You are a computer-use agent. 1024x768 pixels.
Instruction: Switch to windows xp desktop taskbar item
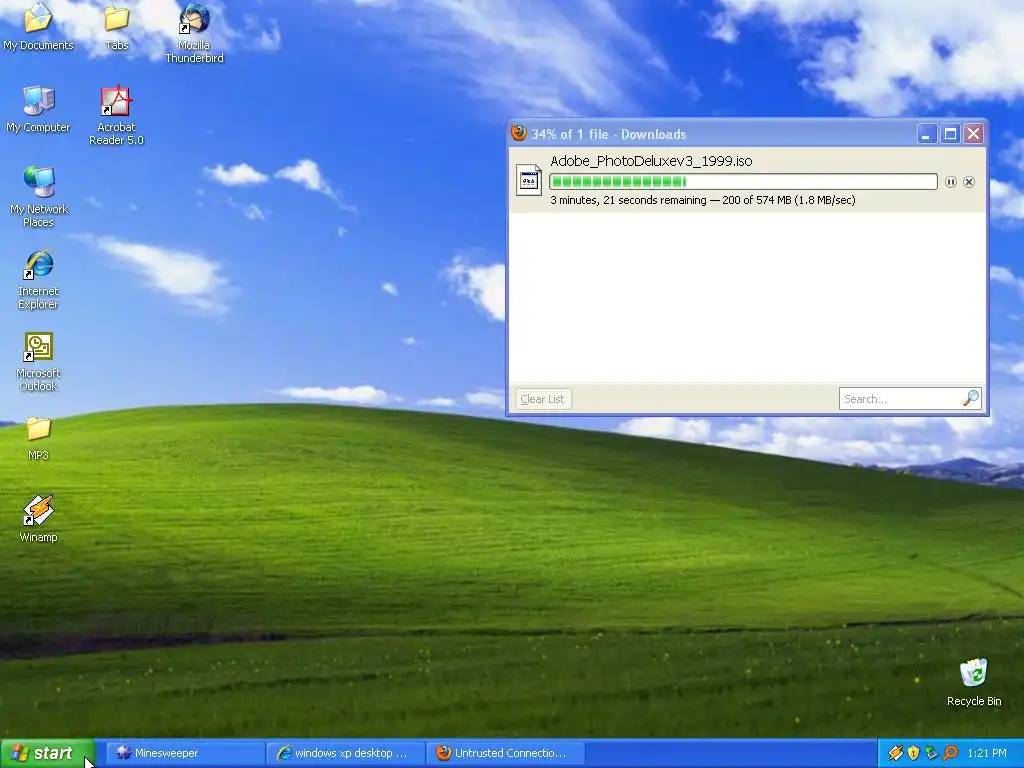coord(346,753)
